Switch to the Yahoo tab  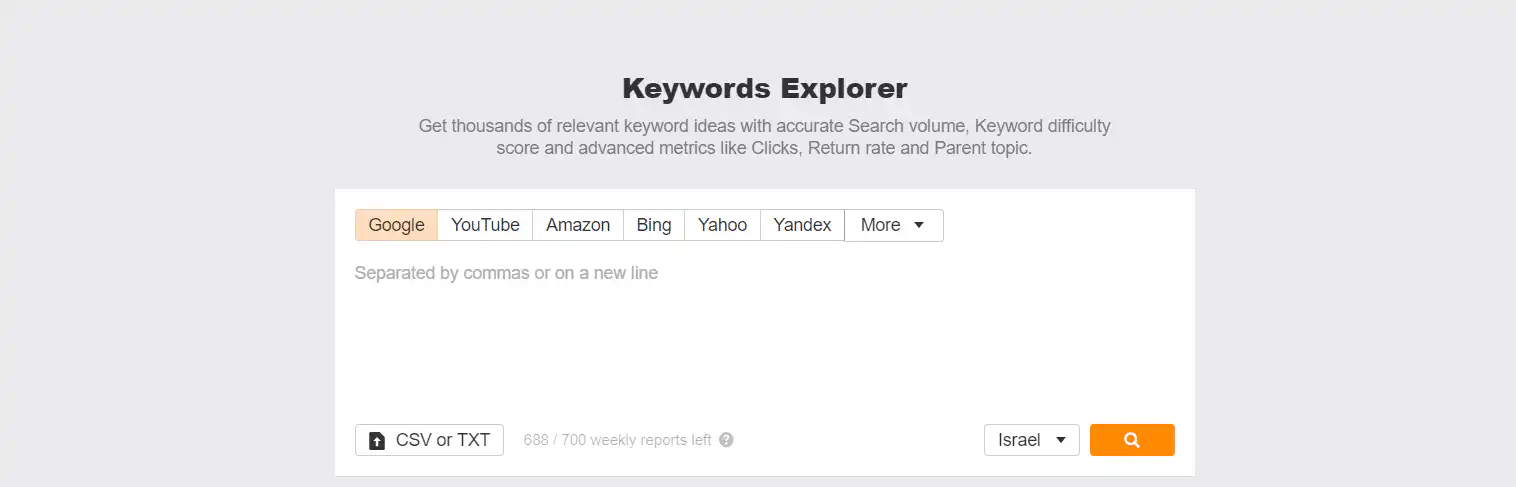click(x=722, y=225)
